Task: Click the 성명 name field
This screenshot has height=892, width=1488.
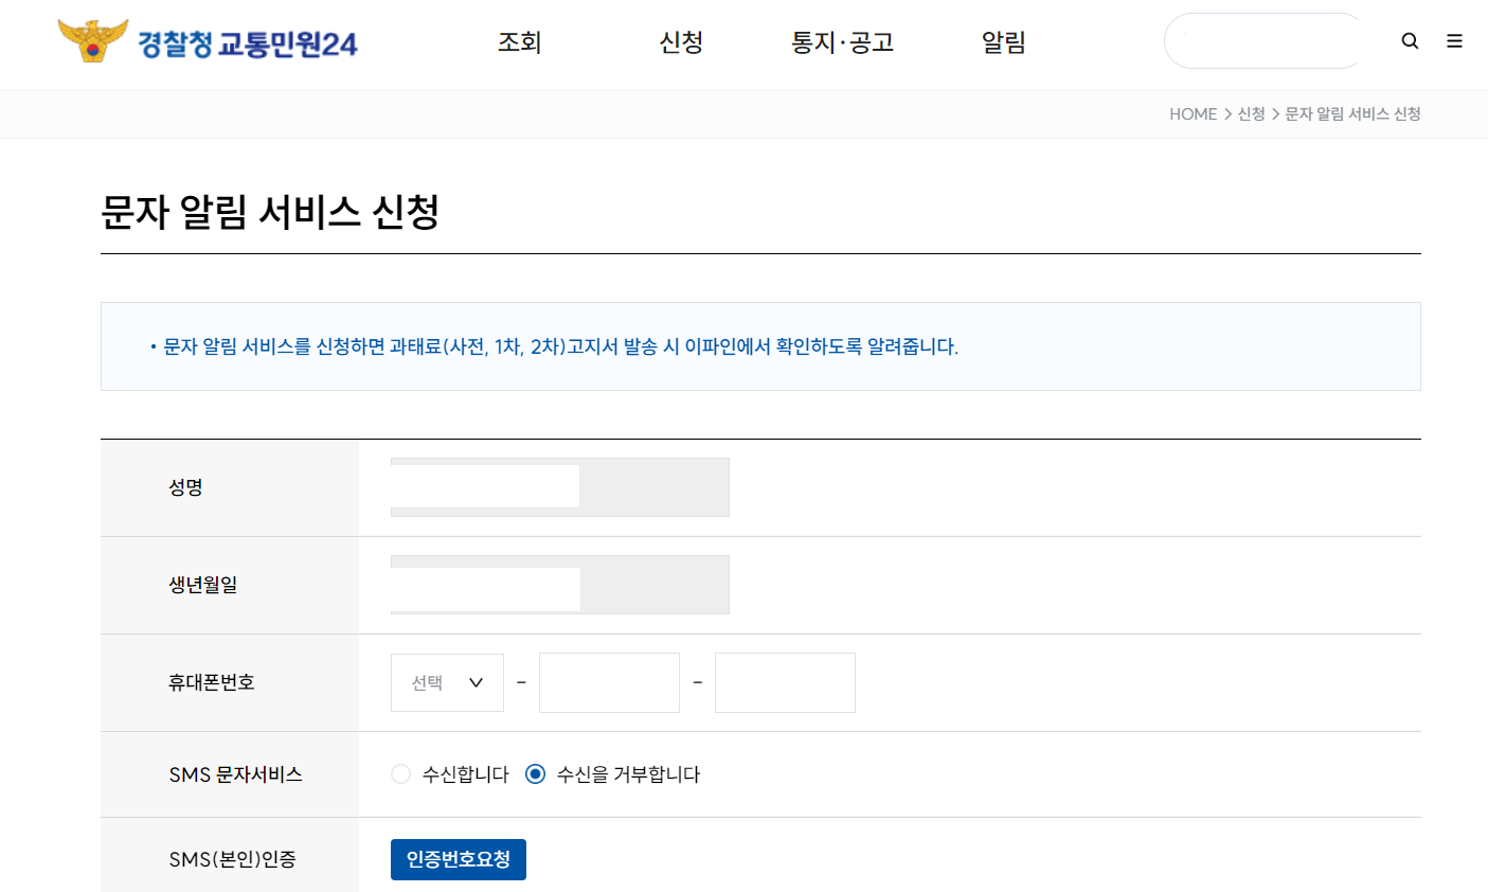Action: [x=485, y=487]
